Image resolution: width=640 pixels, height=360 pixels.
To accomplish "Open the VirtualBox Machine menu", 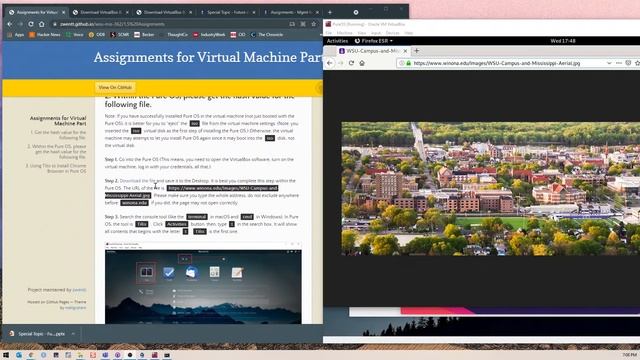I will [x=344, y=33].
